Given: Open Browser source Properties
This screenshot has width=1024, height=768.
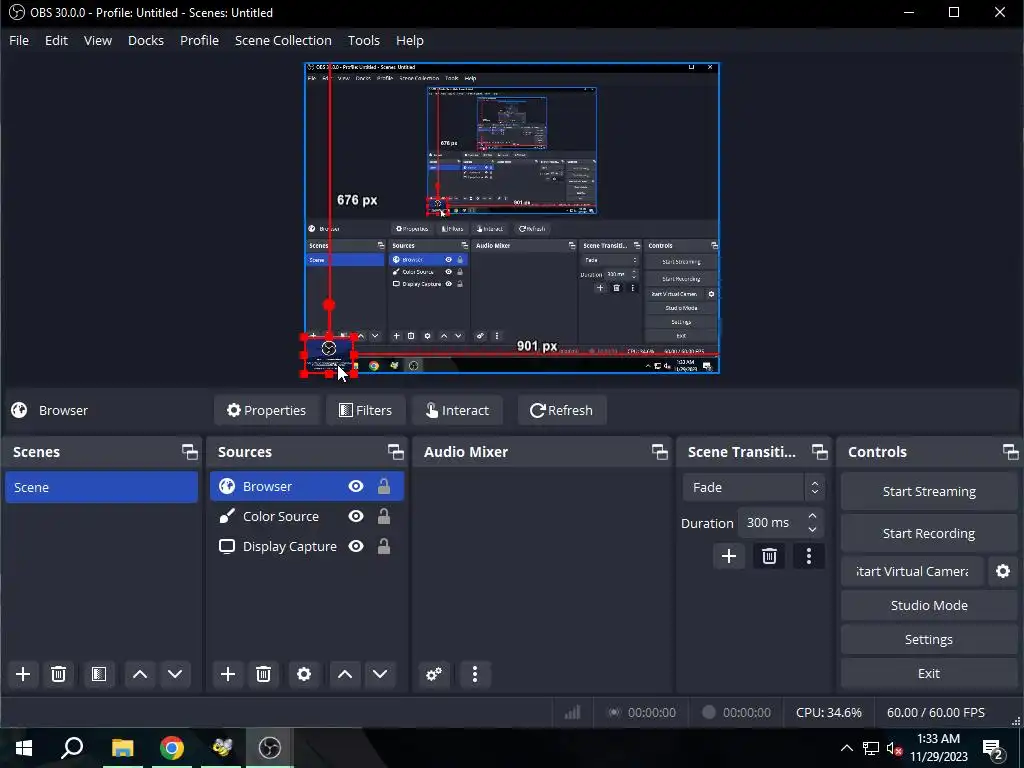Looking at the screenshot, I should [266, 410].
